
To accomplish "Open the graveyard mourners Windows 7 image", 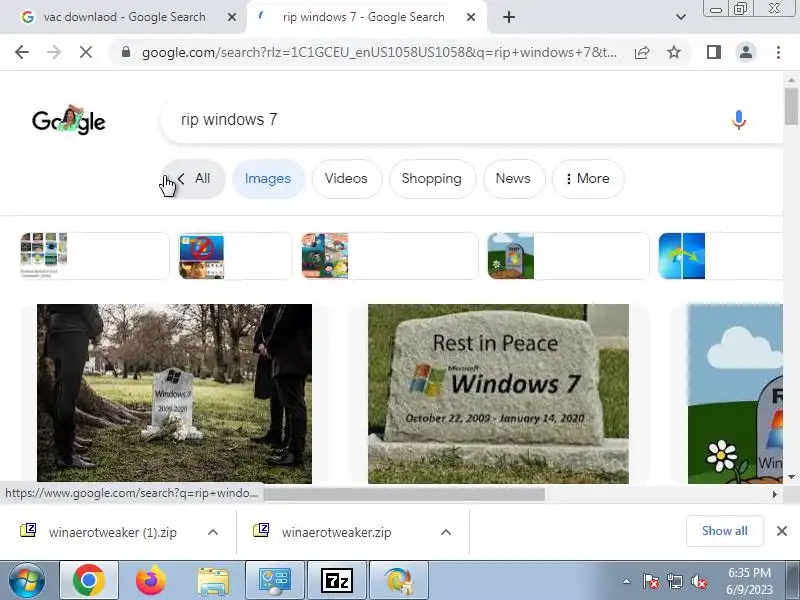I will click(x=174, y=393).
